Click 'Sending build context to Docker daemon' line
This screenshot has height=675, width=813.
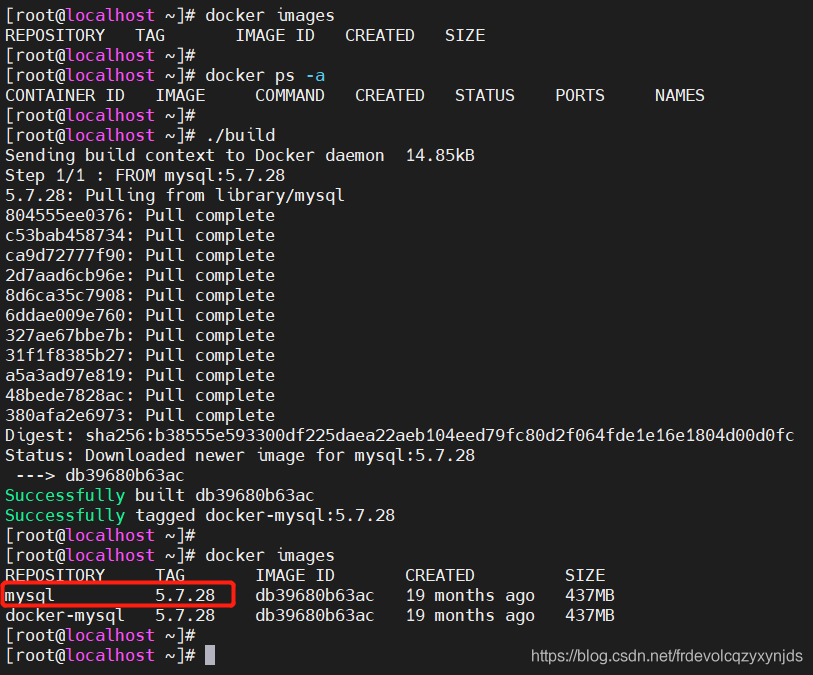(240, 156)
